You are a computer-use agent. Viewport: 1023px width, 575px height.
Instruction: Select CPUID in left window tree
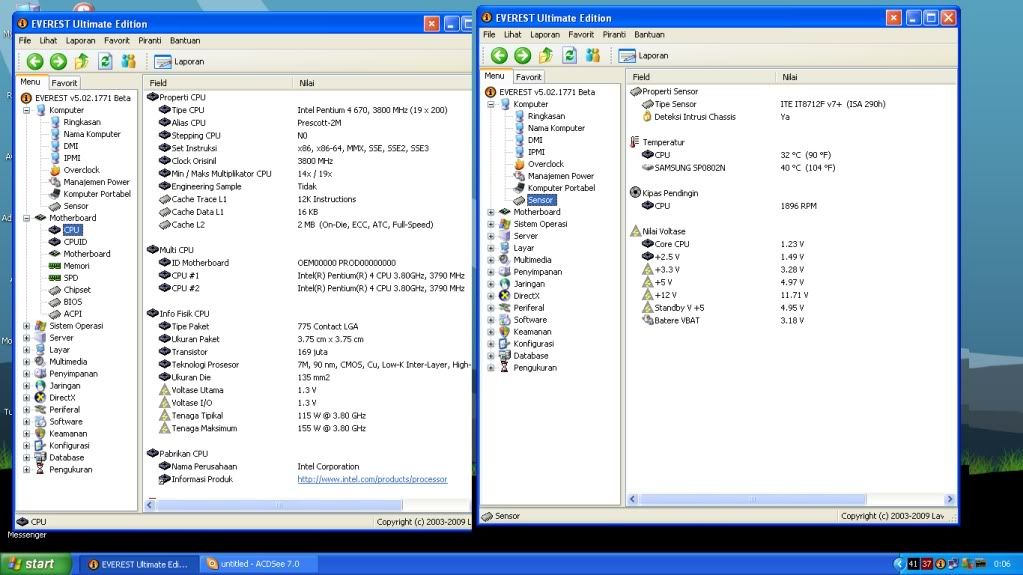click(74, 241)
